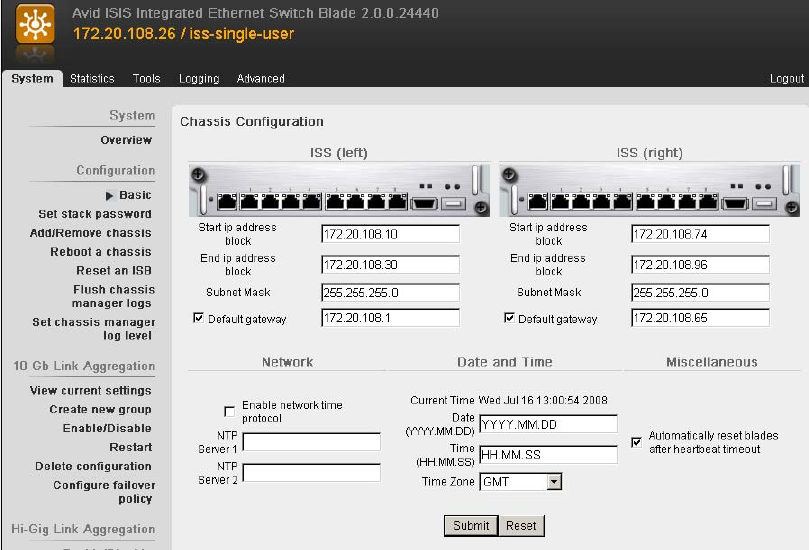The height and width of the screenshot is (550, 809).
Task: Open the Overview page in sidebar
Action: tap(126, 140)
